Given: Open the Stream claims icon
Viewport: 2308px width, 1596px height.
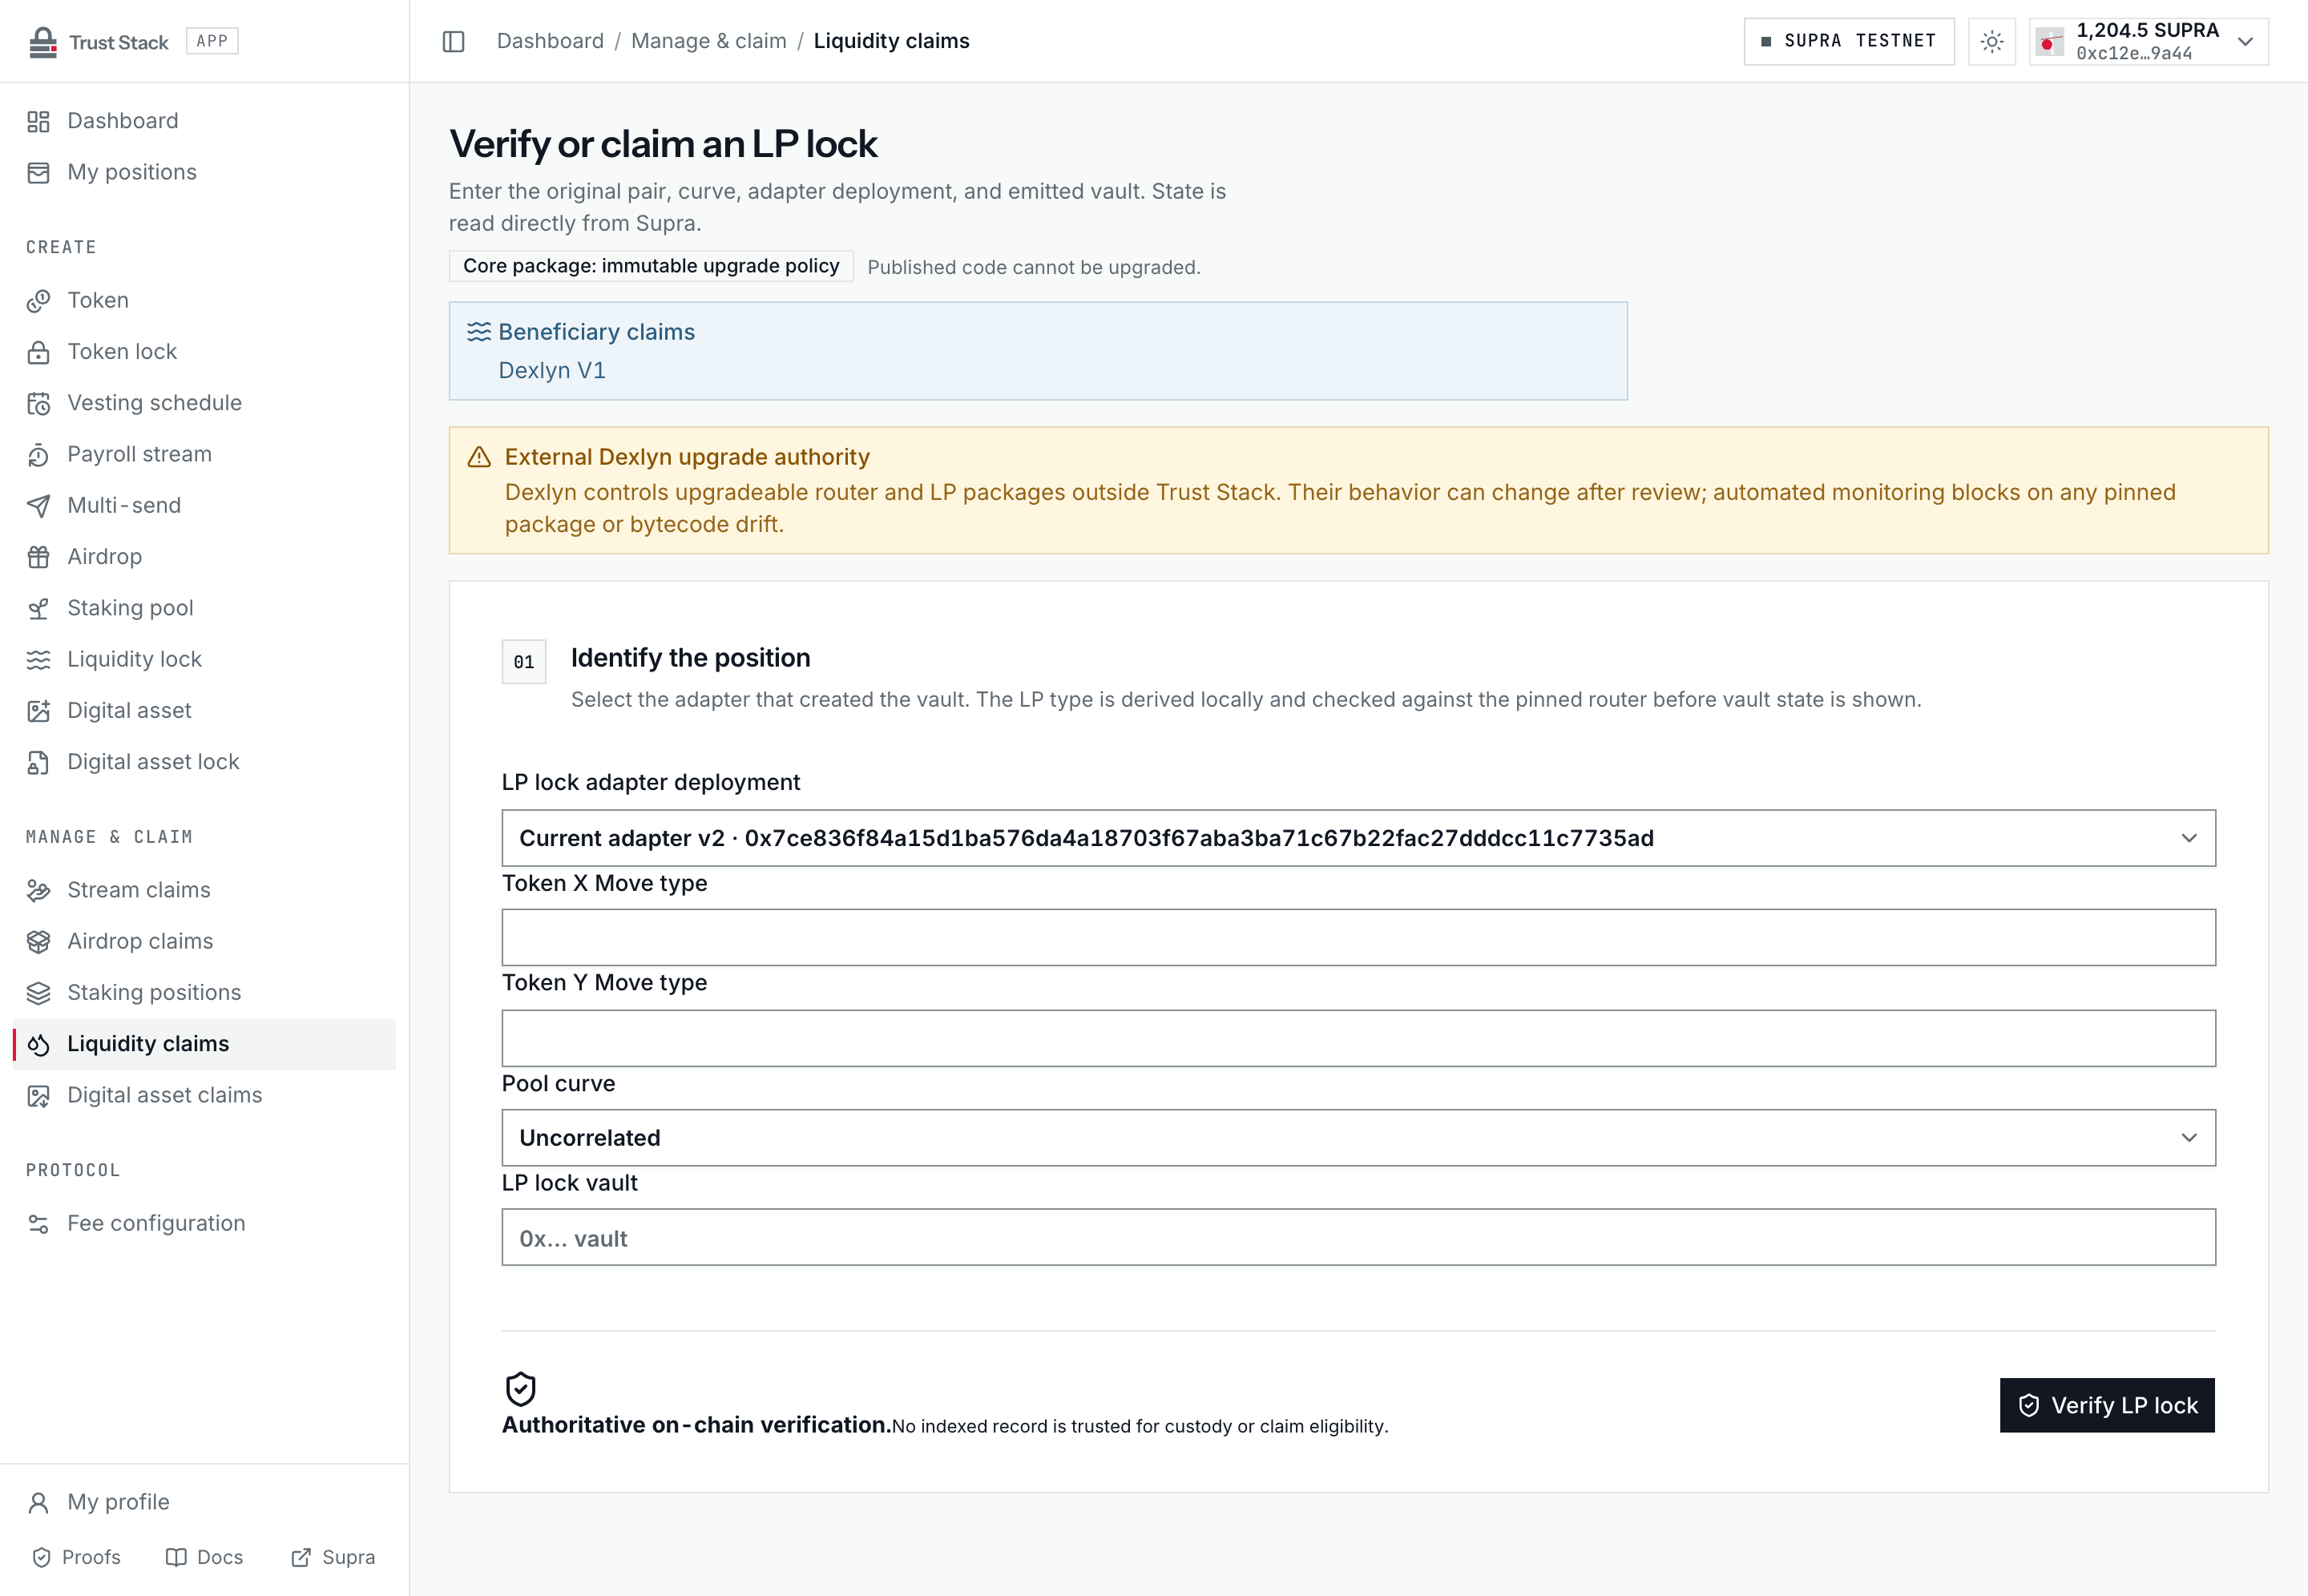Looking at the screenshot, I should (38, 890).
